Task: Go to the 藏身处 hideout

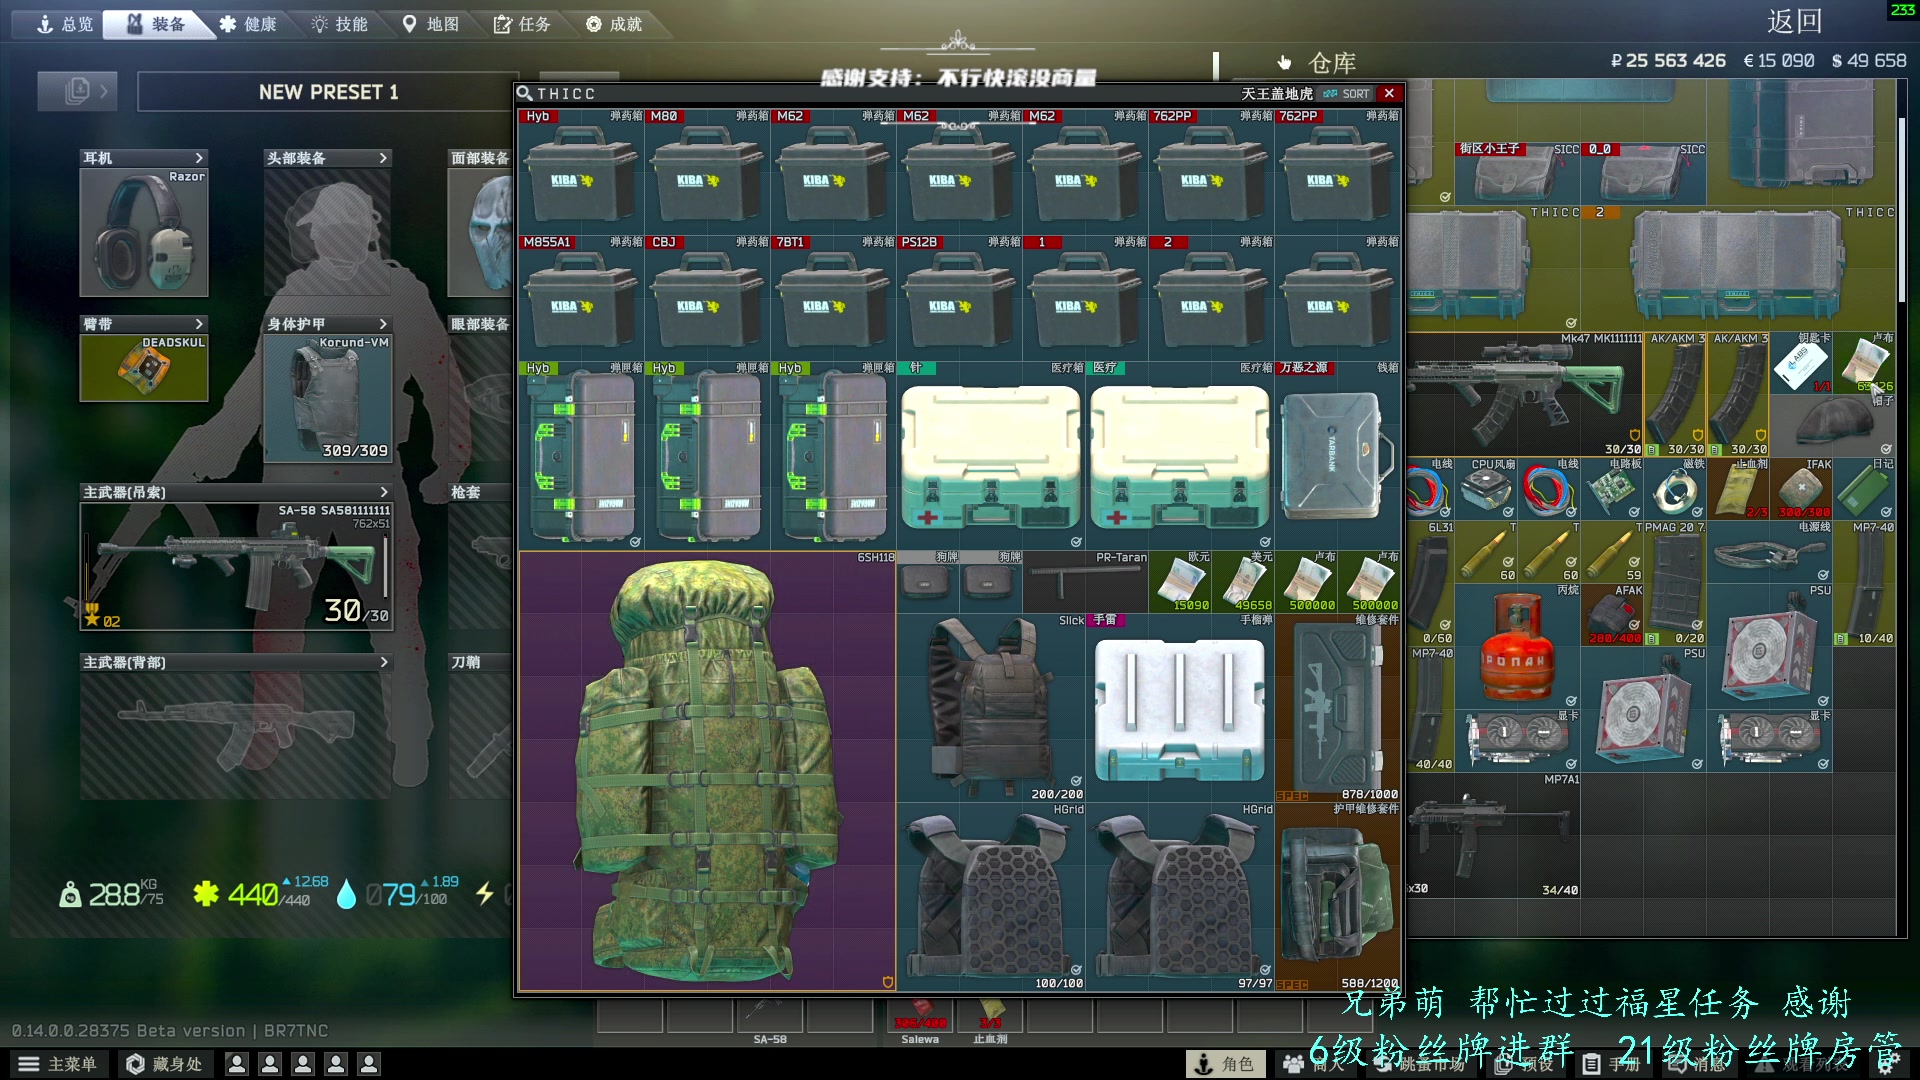Action: point(164,1064)
